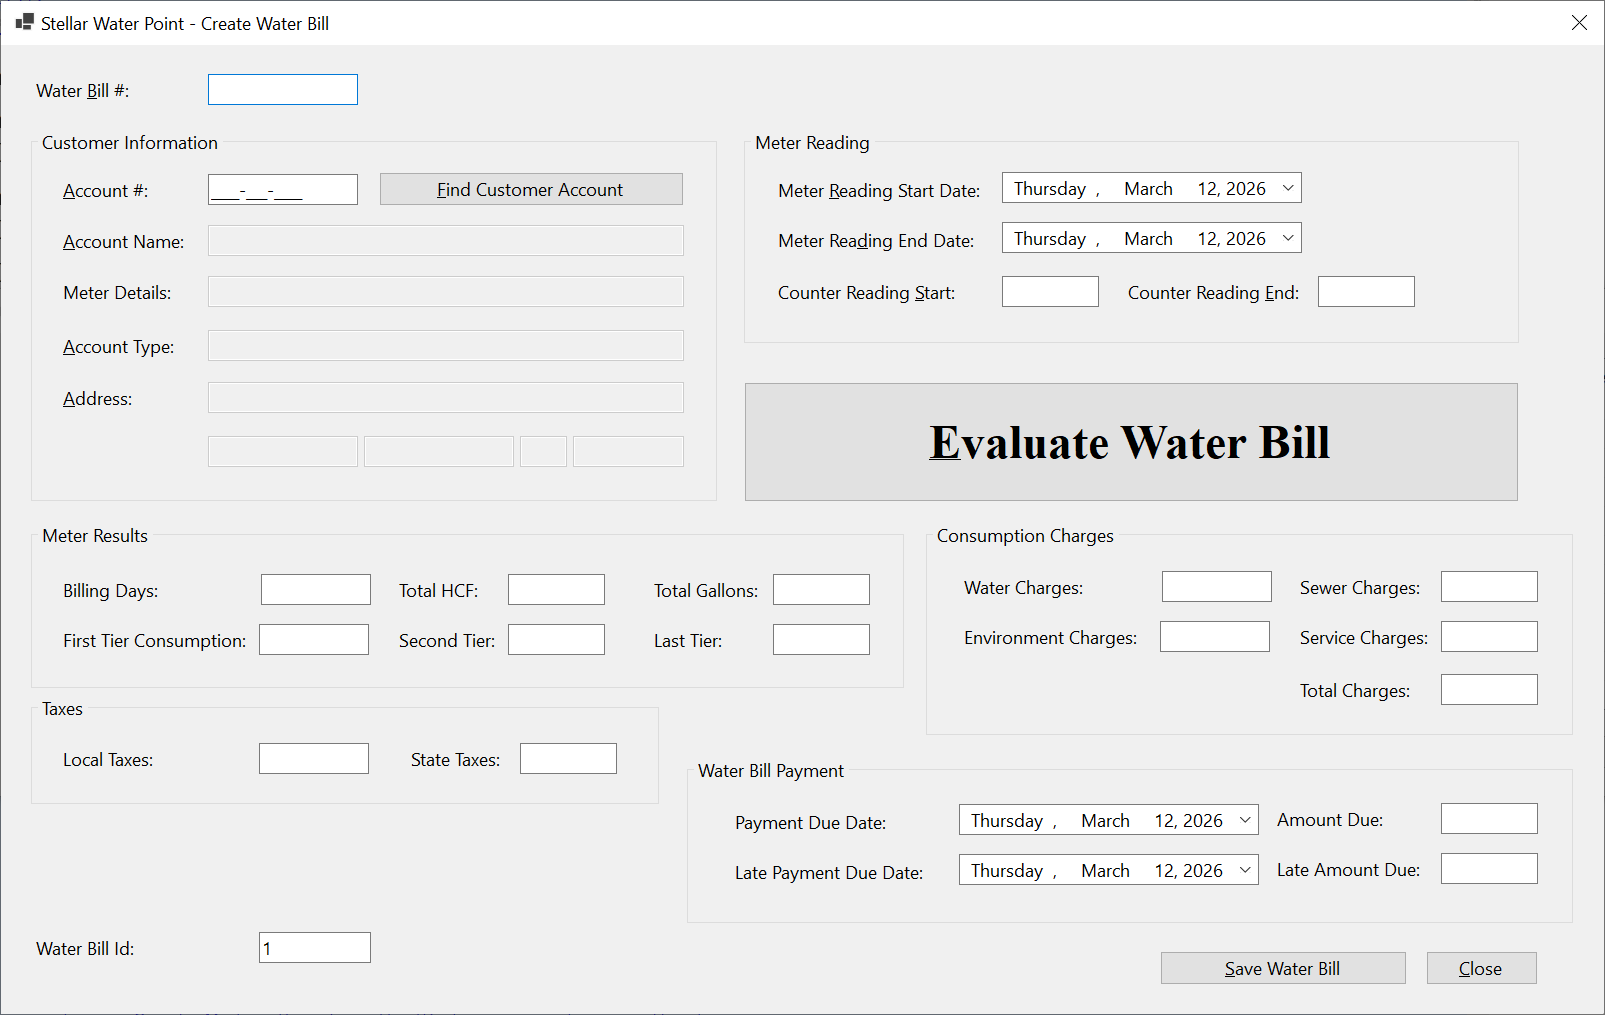The image size is (1605, 1015).
Task: Select the year in Payment Due Date
Action: pyautogui.click(x=1203, y=821)
